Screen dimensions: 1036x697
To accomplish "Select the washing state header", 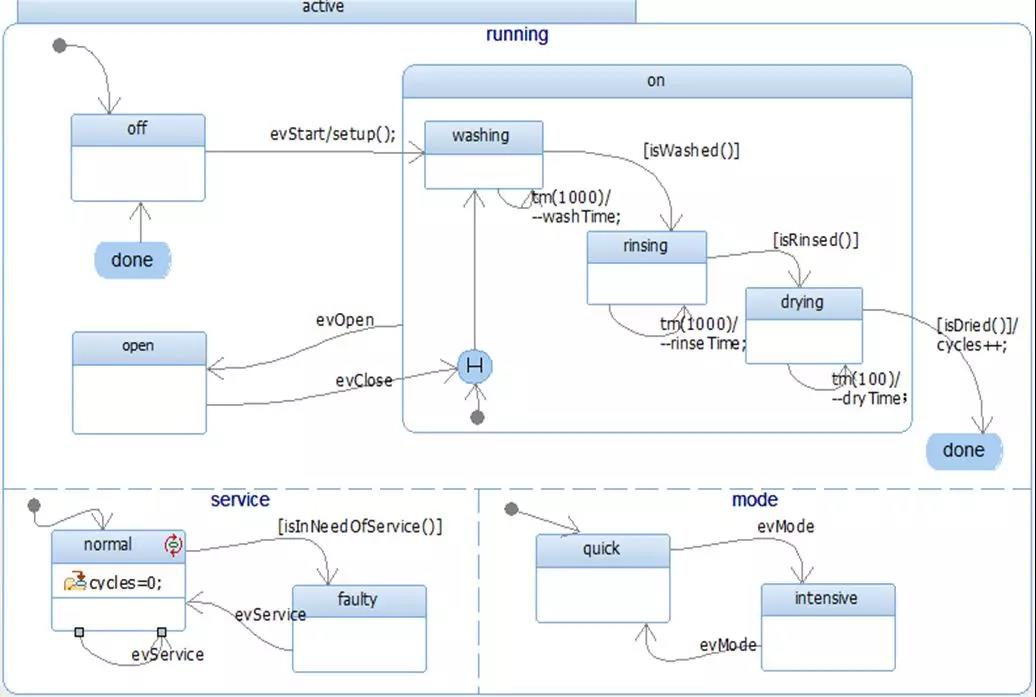I will tap(483, 135).
